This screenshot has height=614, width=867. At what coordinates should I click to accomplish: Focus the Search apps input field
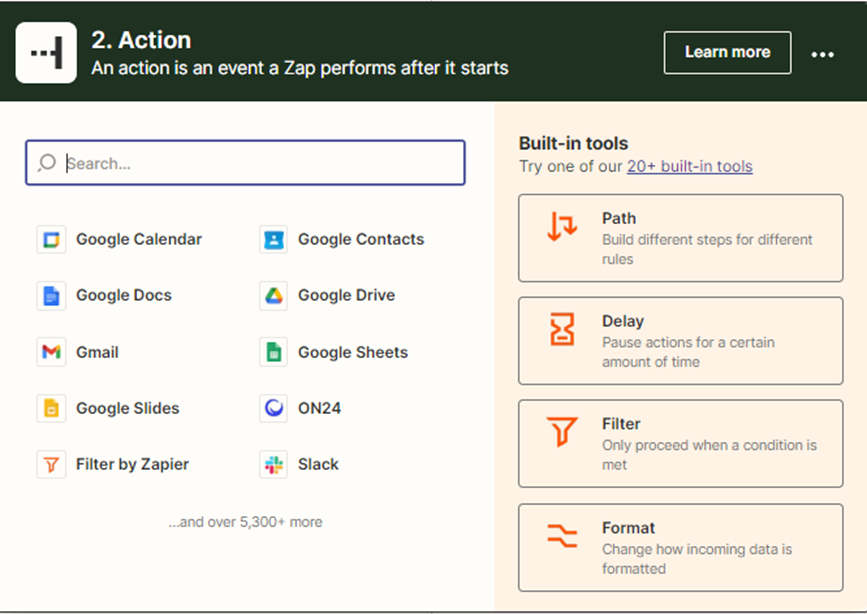245,163
